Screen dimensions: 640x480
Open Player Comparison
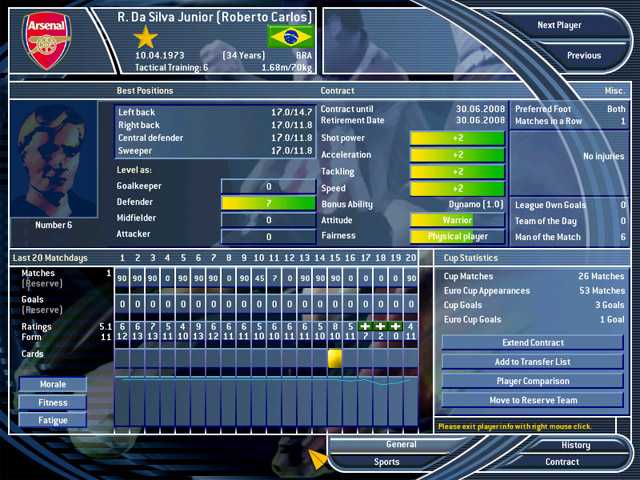point(532,381)
